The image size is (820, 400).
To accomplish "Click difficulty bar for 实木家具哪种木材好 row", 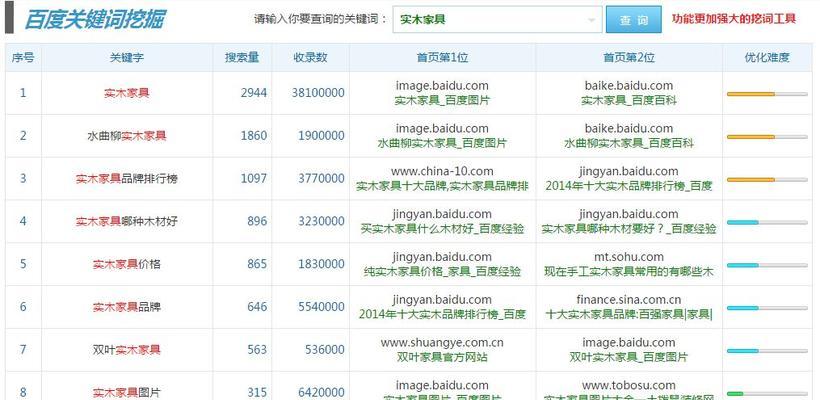I will click(767, 223).
